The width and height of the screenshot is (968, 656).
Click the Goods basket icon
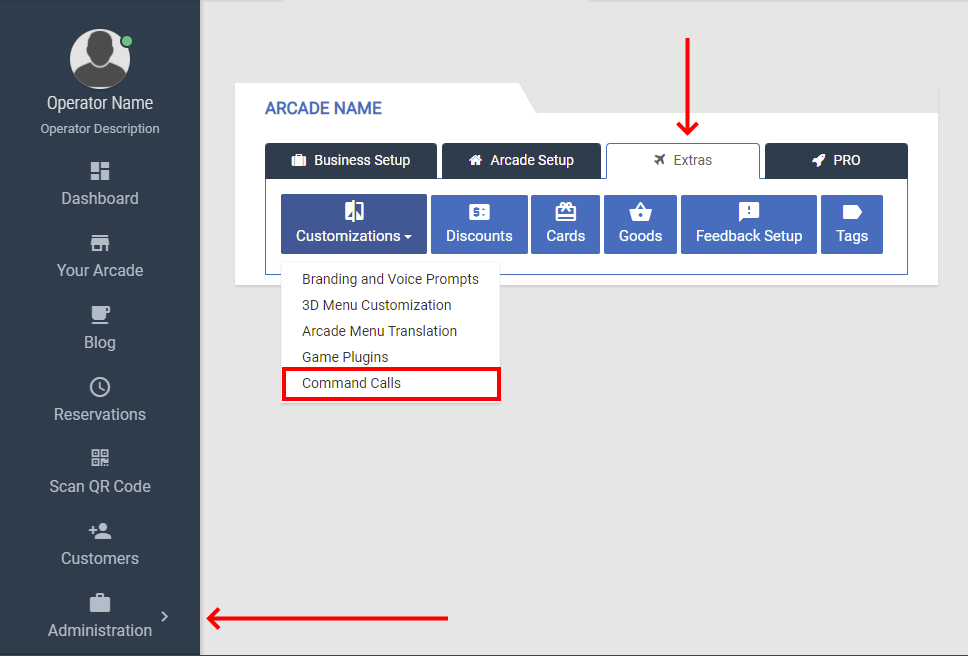640,212
